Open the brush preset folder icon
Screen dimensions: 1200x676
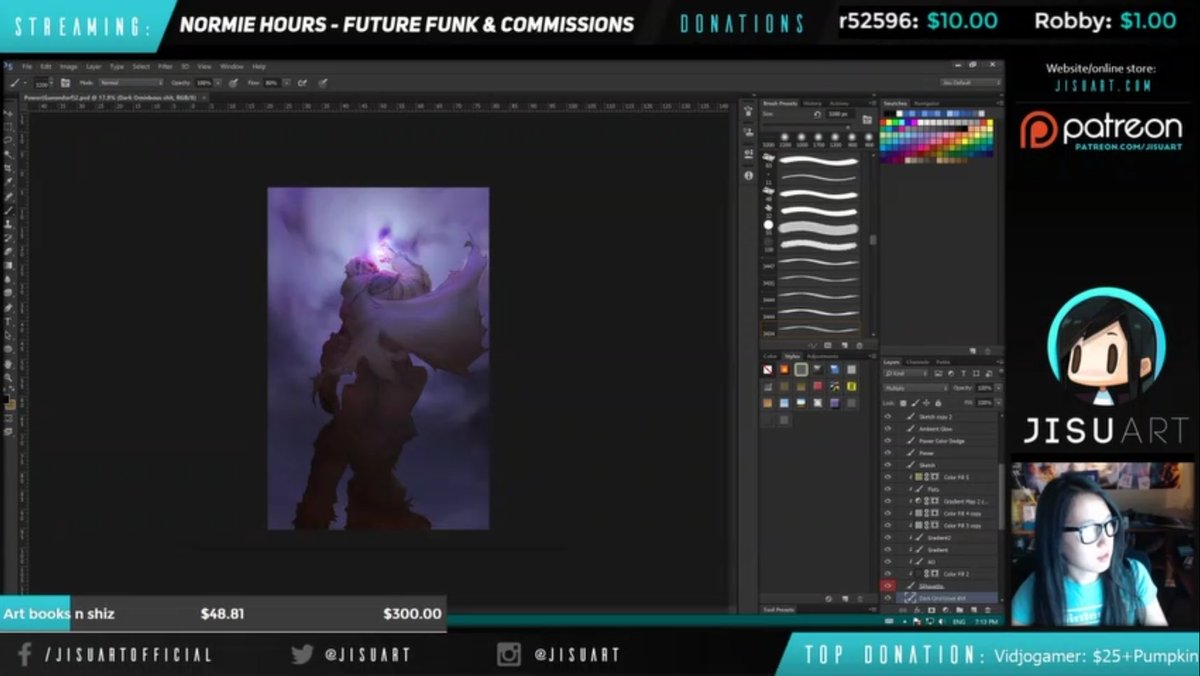[x=867, y=119]
